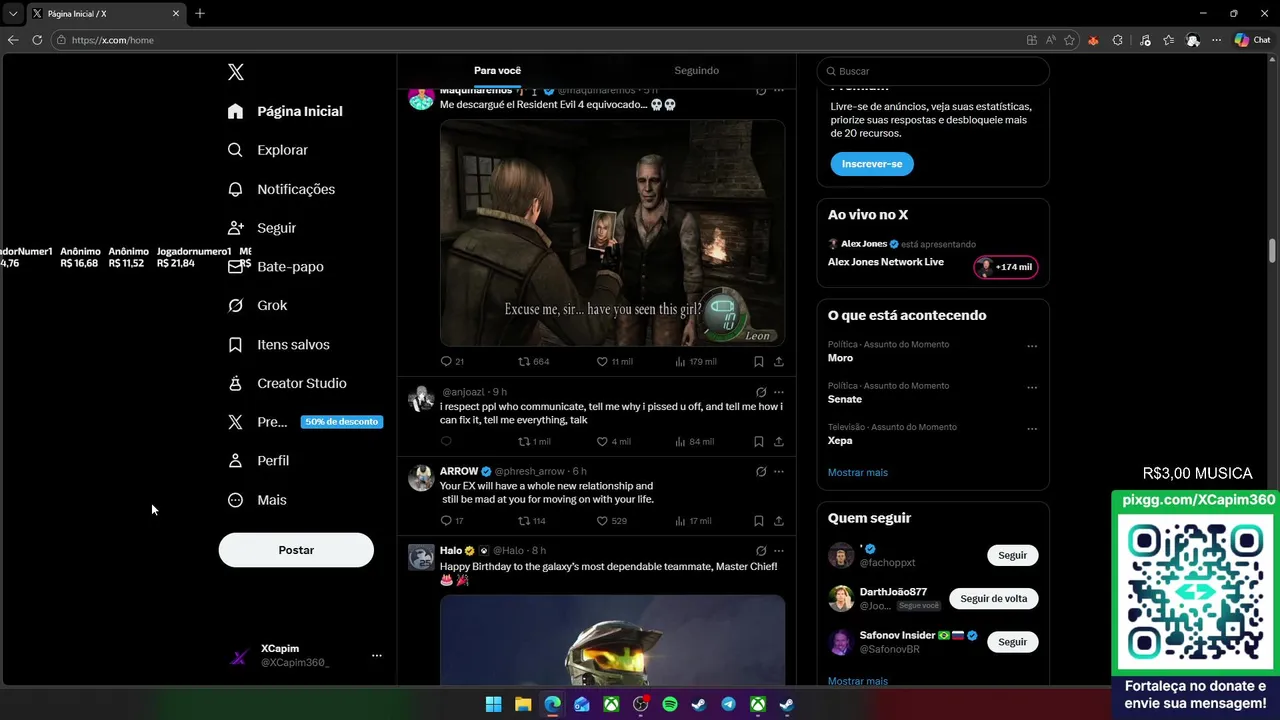Share ARROW's post

[x=778, y=521]
